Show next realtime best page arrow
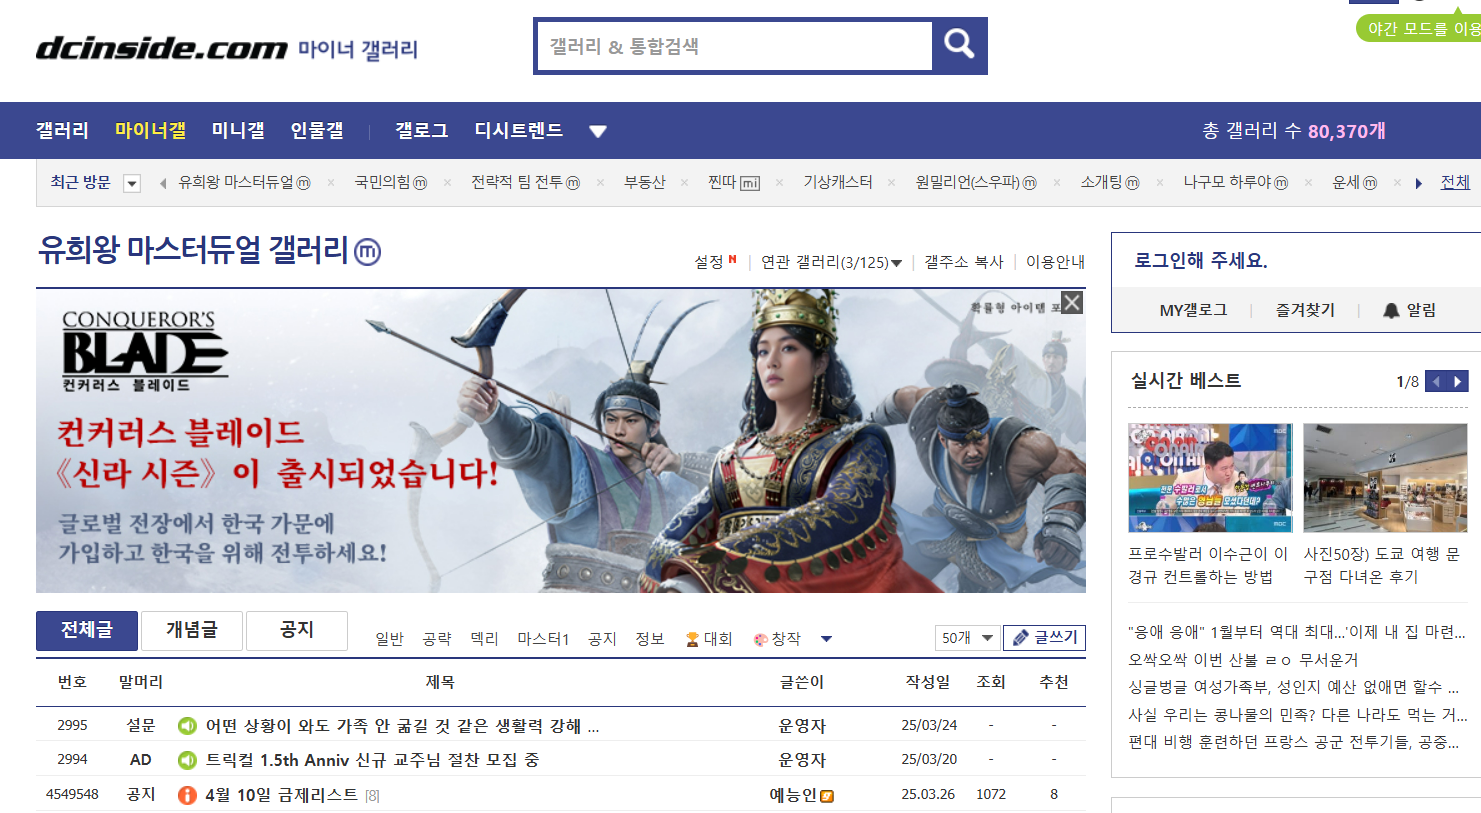 [x=1458, y=381]
